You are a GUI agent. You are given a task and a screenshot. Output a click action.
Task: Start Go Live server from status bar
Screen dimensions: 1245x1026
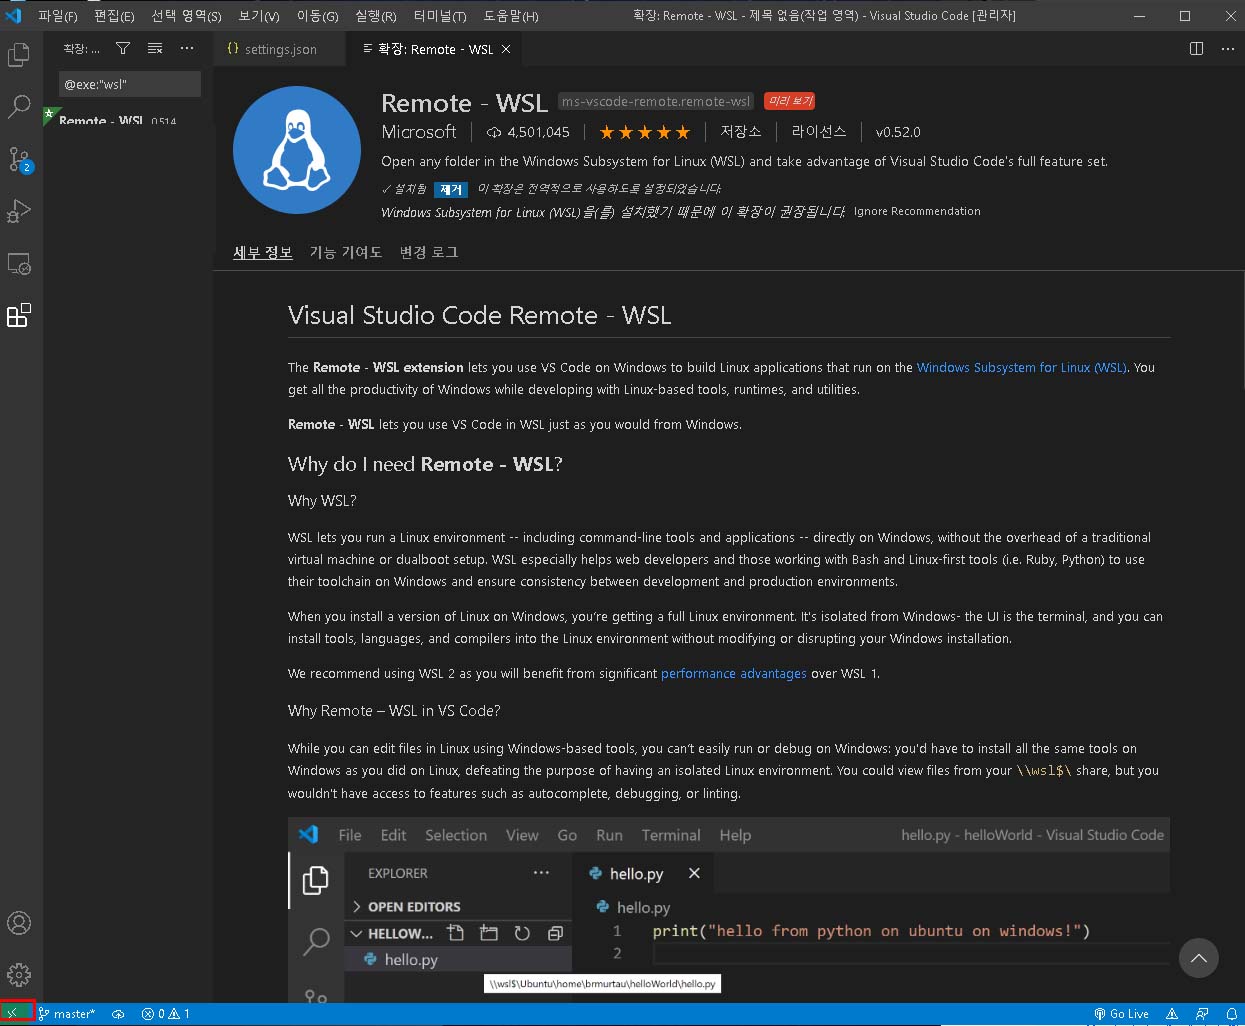[x=1122, y=1014]
